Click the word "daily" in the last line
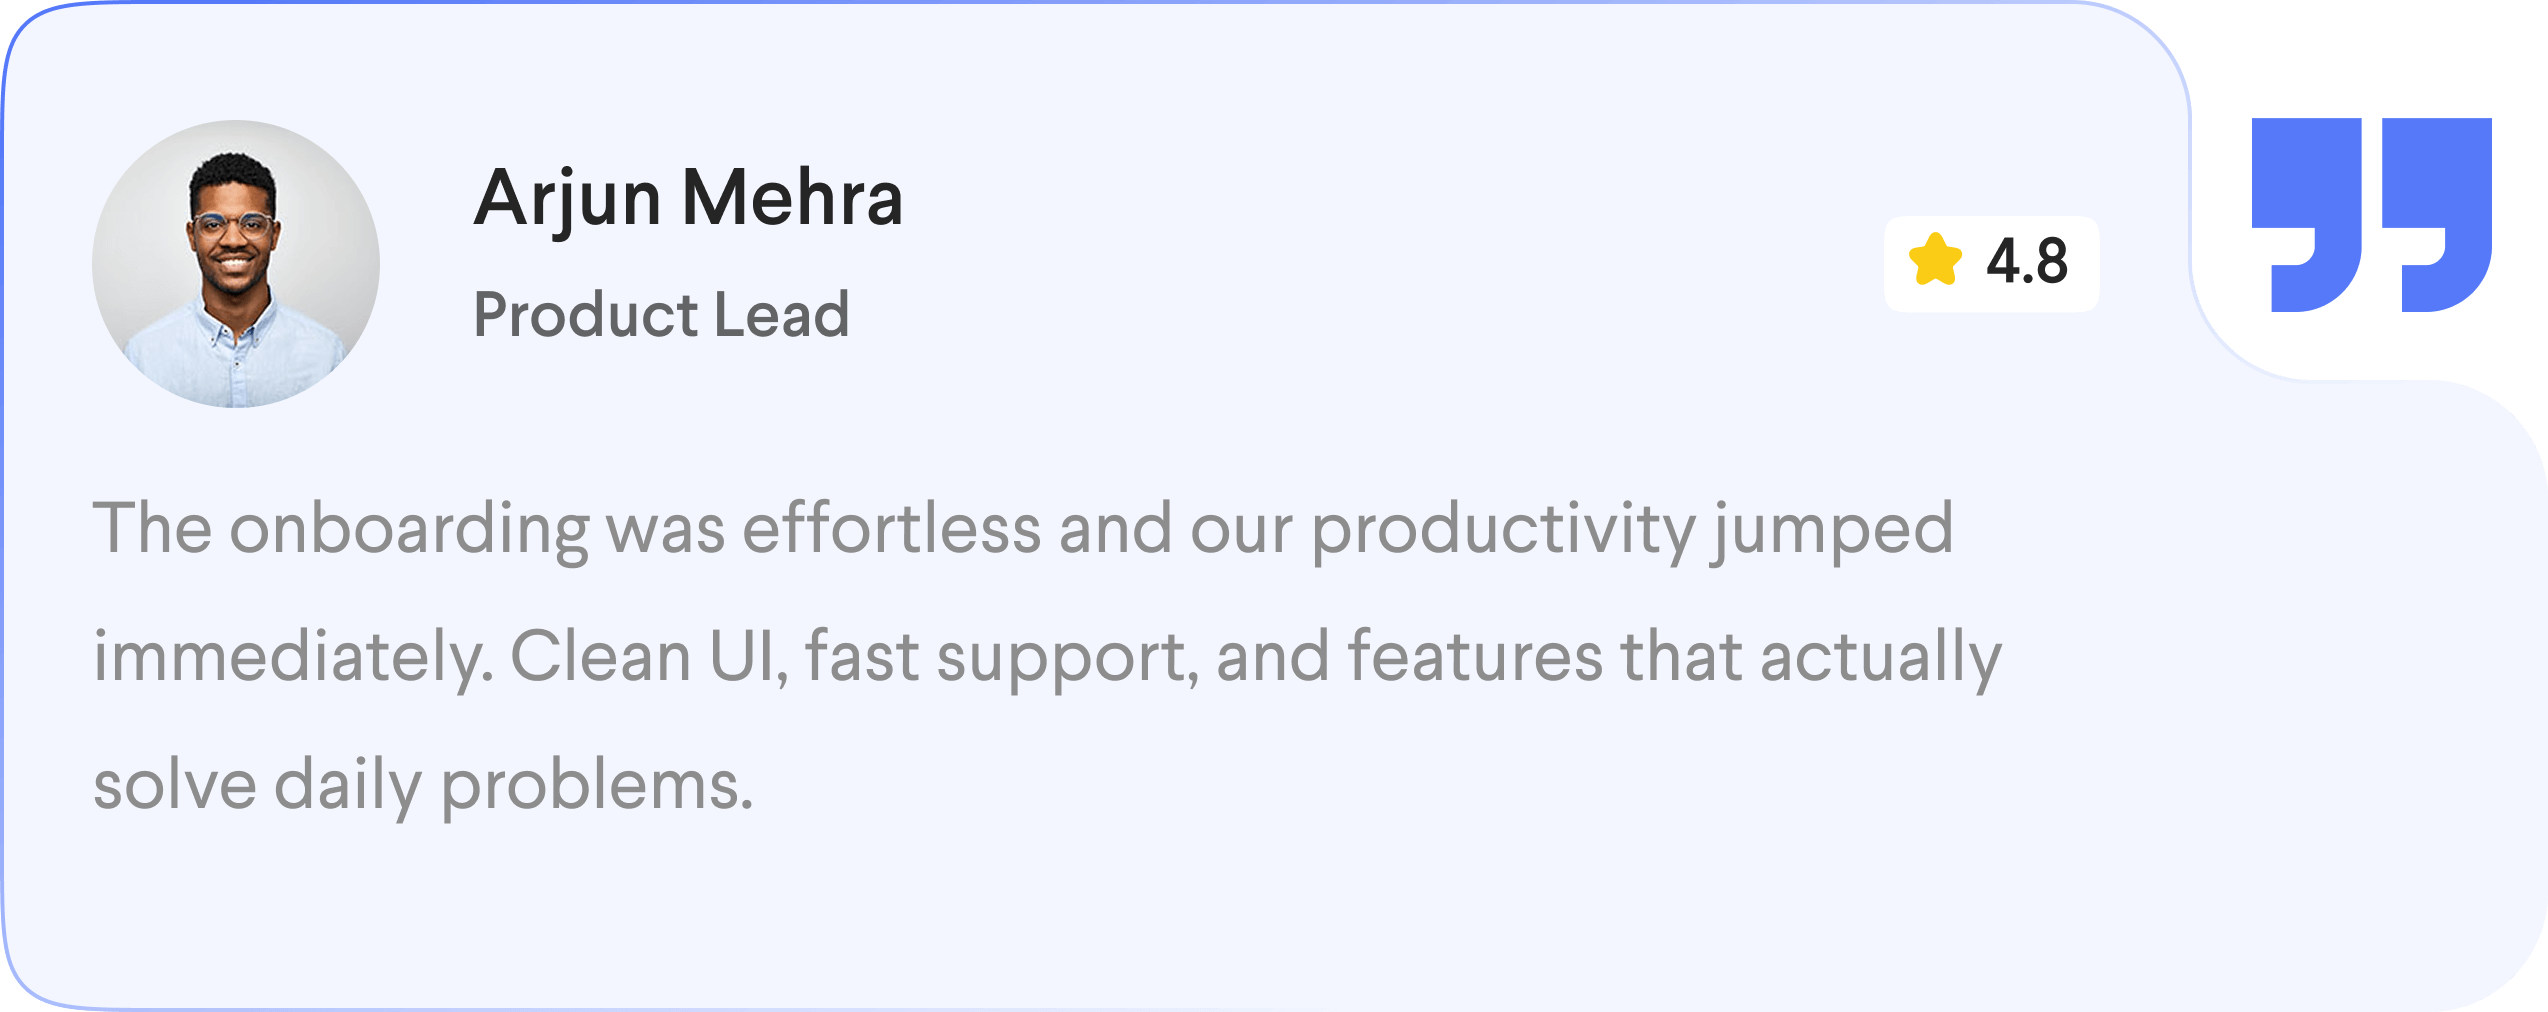This screenshot has height=1012, width=2548. (x=348, y=785)
